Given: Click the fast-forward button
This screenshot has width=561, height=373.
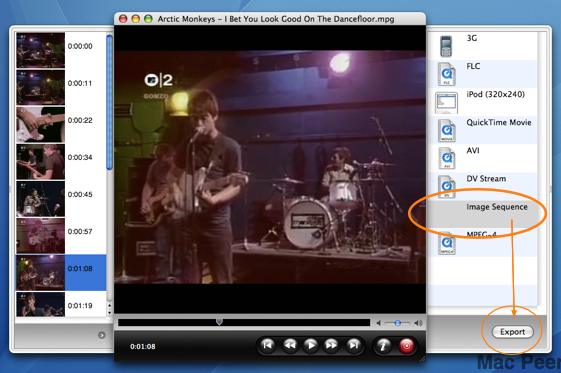Looking at the screenshot, I should coord(332,345).
